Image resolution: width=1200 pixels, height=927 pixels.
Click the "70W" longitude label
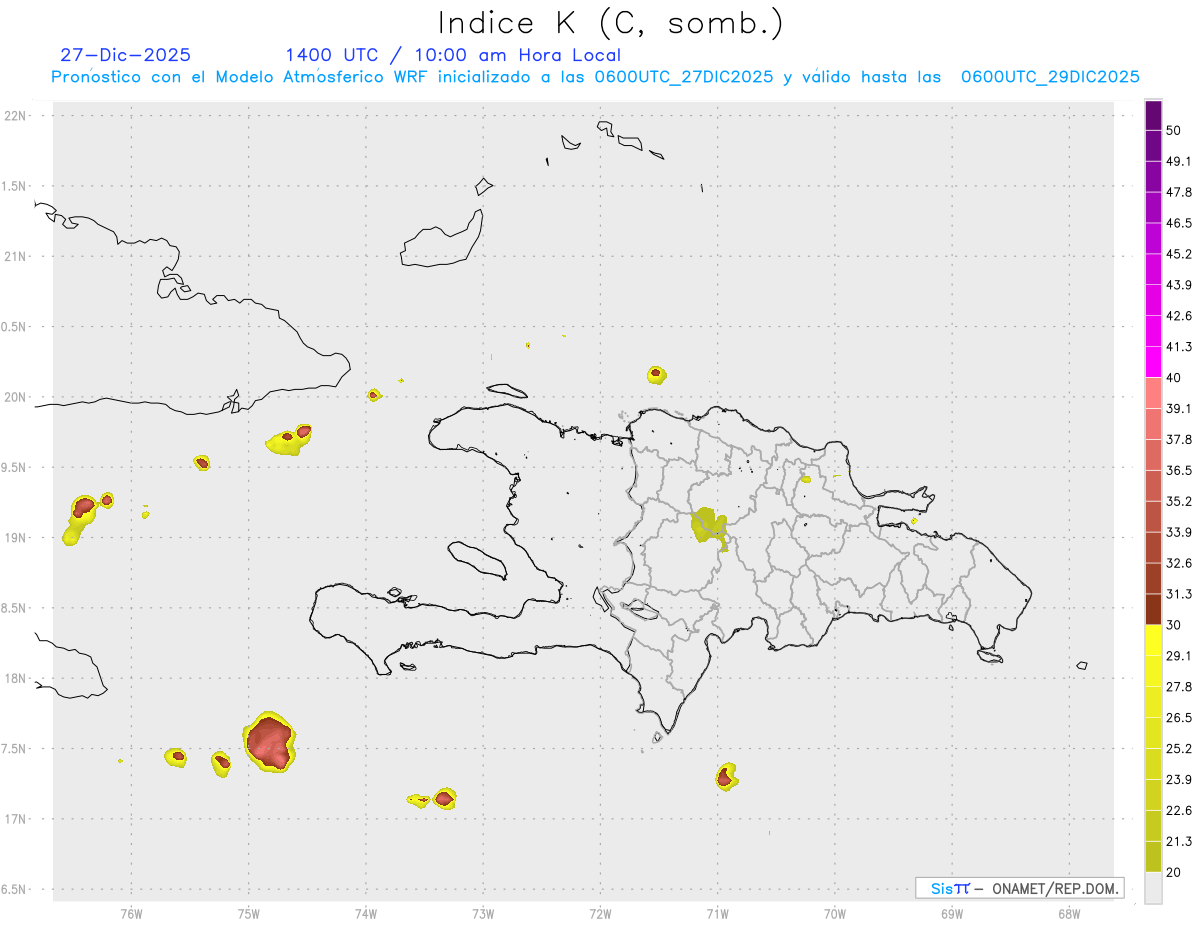click(x=835, y=913)
